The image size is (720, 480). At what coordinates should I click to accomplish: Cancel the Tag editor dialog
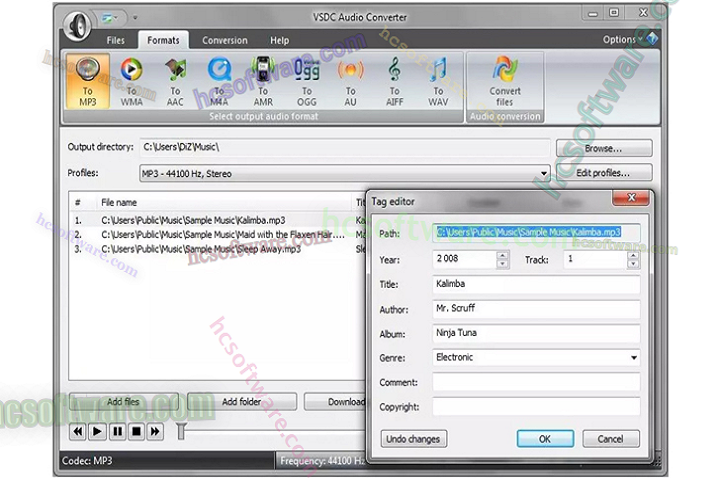(611, 439)
